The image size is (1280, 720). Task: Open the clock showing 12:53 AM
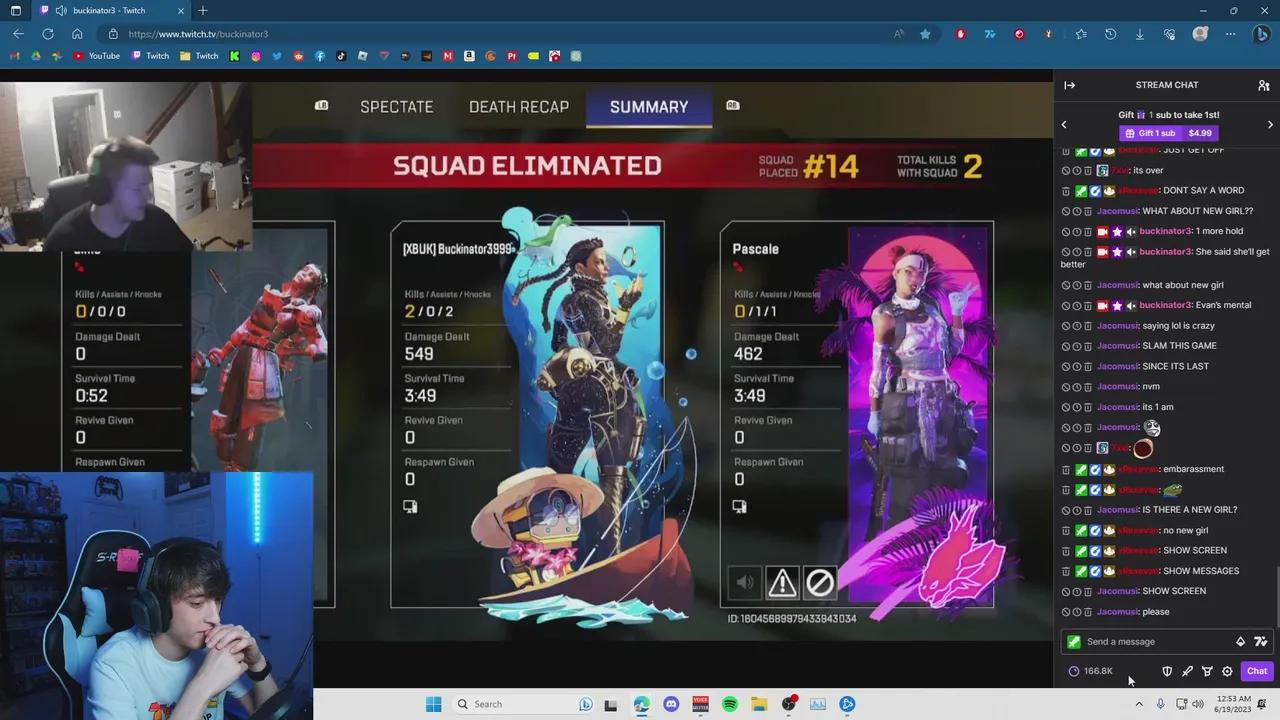(x=1231, y=704)
